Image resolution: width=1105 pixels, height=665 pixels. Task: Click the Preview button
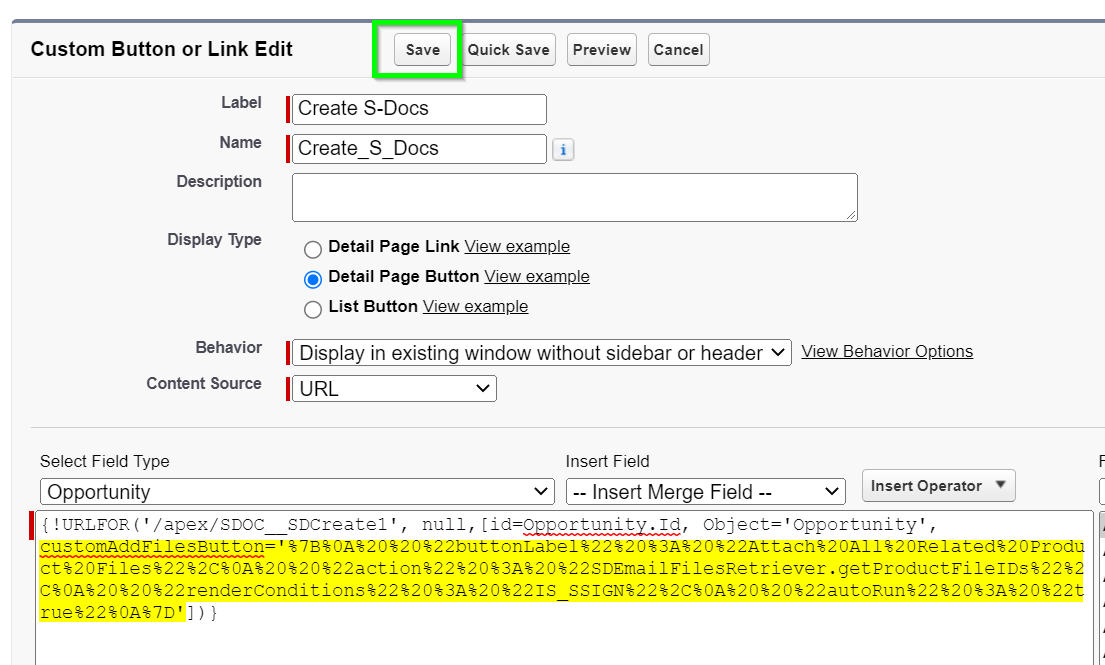602,50
